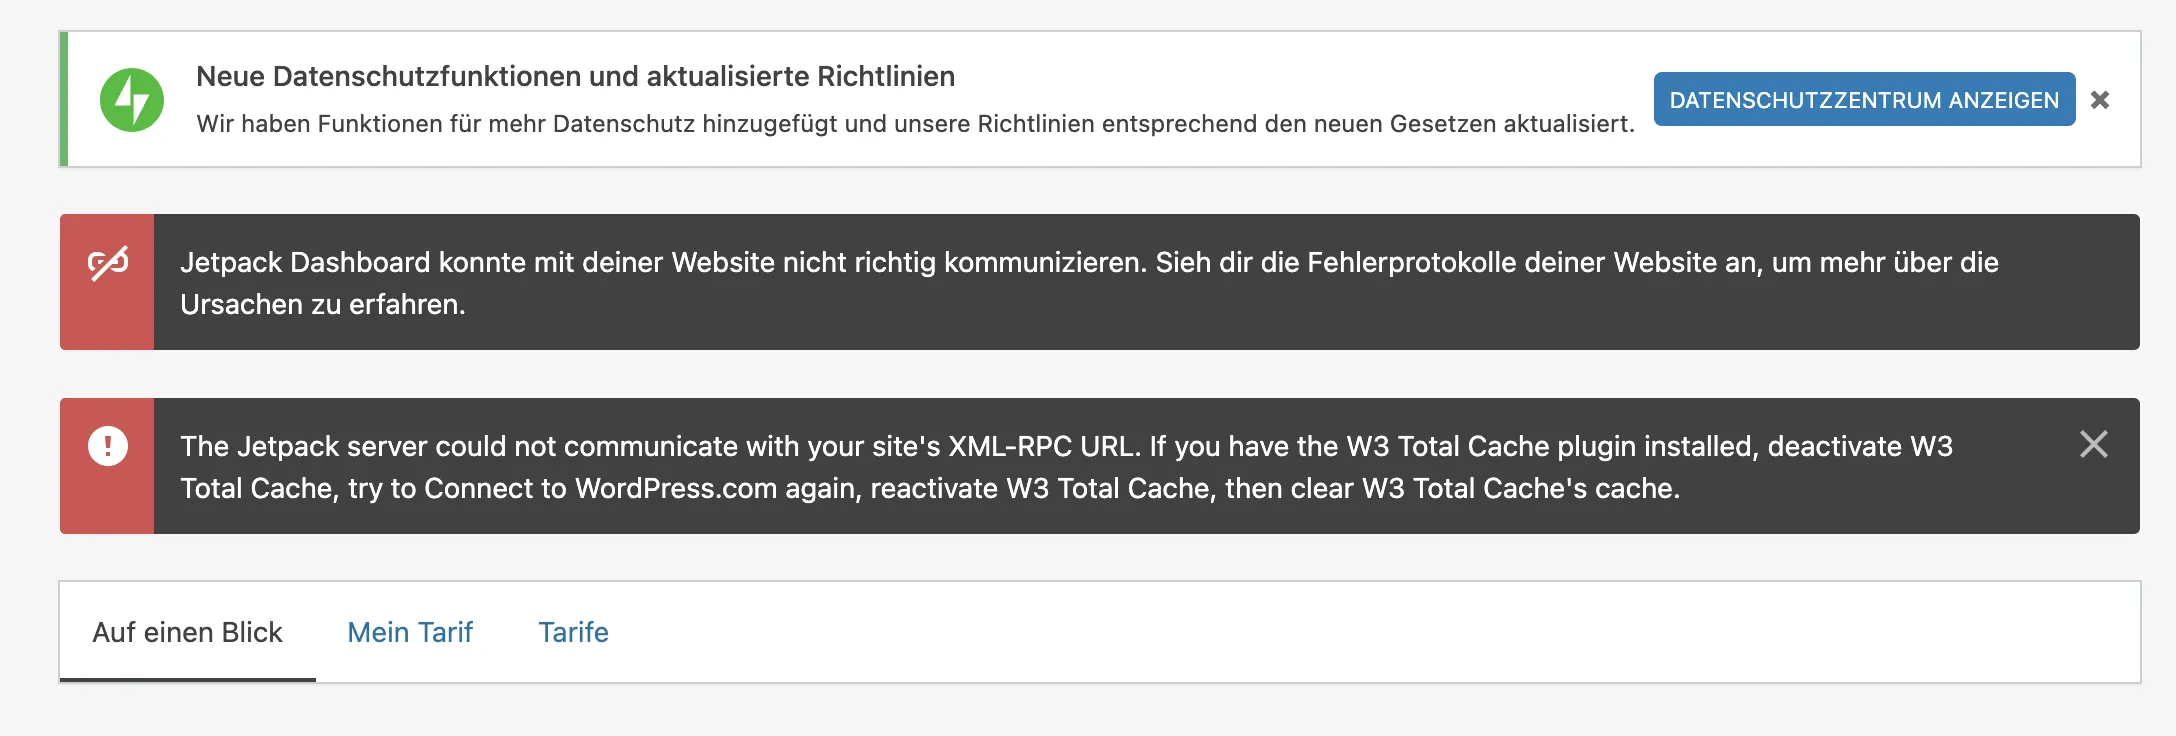
Task: Open Datenschutzzentrum anzeigen
Action: (1864, 99)
